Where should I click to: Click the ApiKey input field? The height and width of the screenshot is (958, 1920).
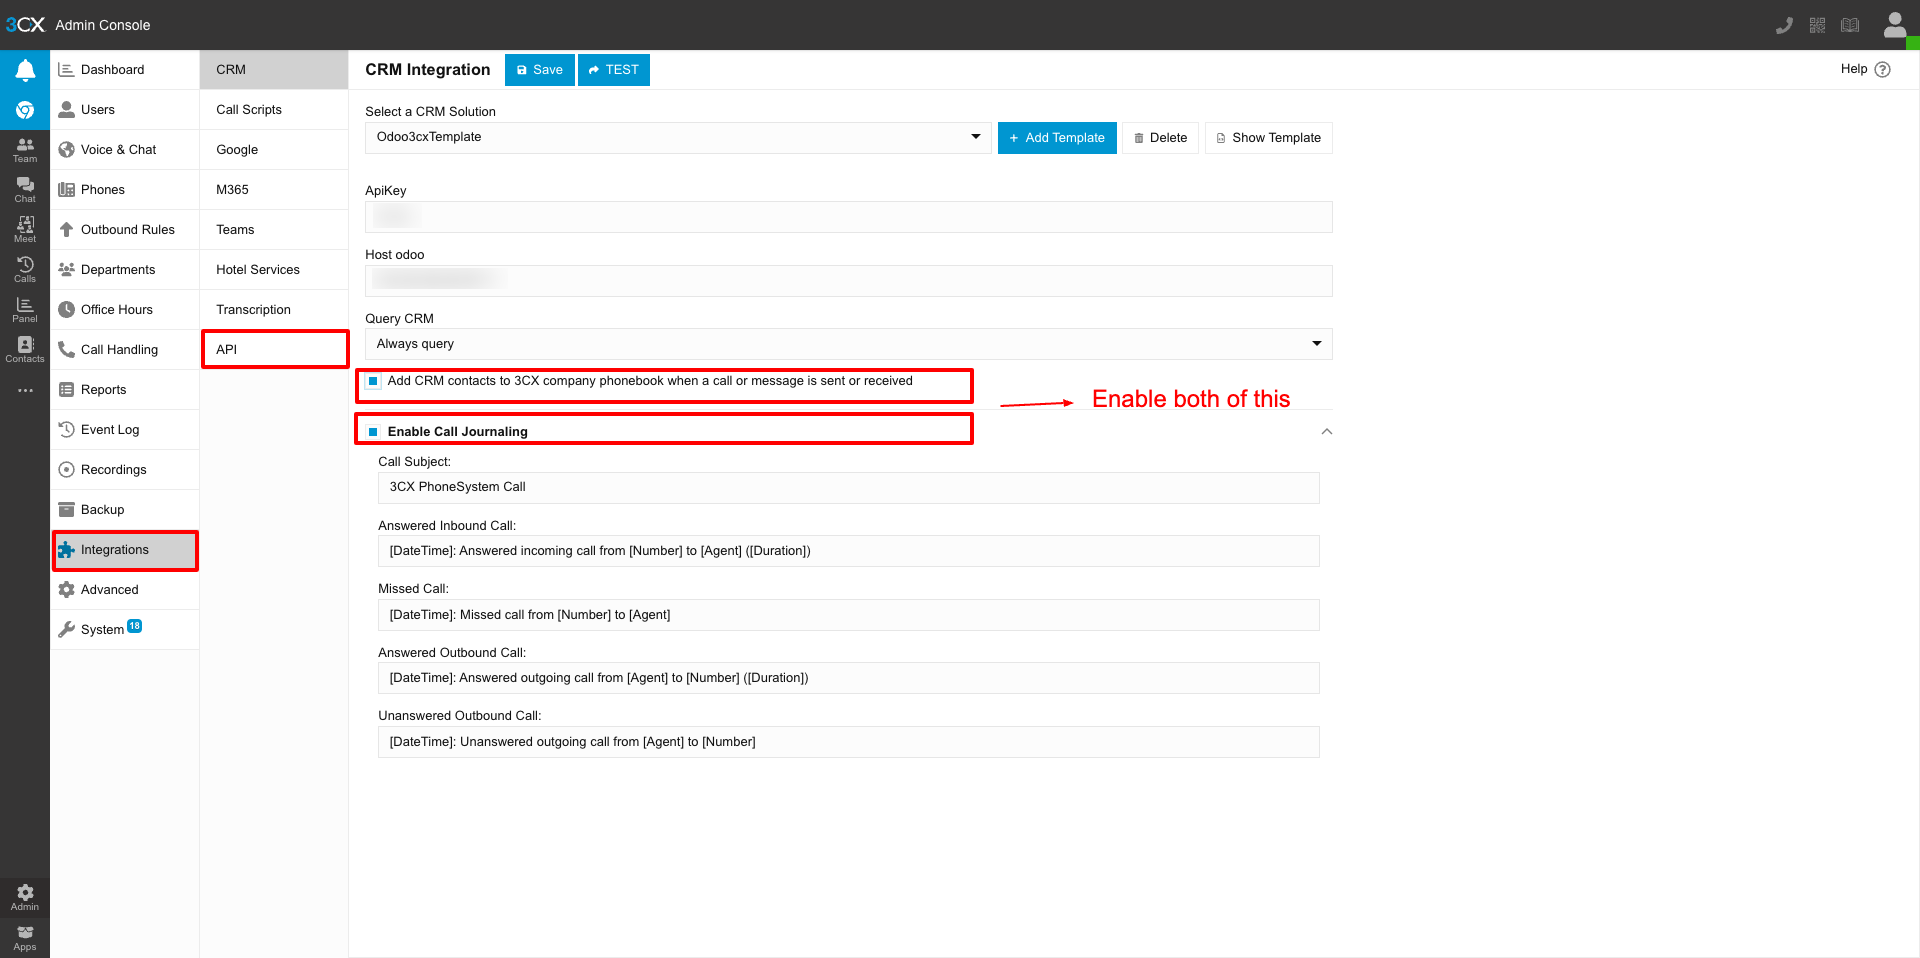(849, 217)
